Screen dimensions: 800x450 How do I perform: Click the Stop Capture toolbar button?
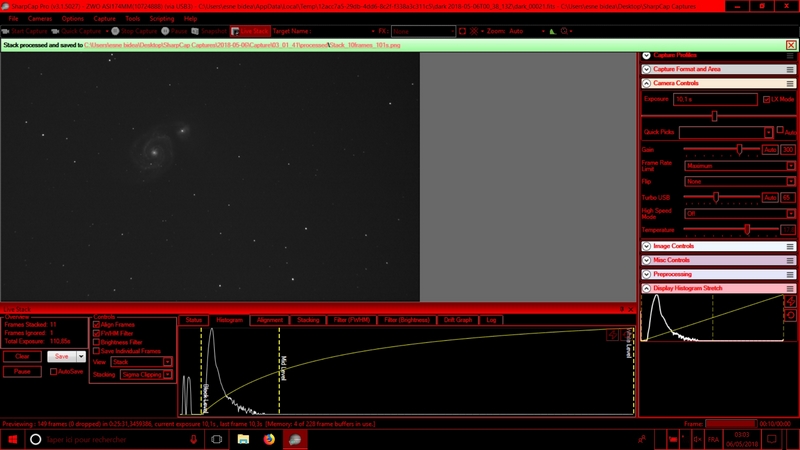click(134, 31)
